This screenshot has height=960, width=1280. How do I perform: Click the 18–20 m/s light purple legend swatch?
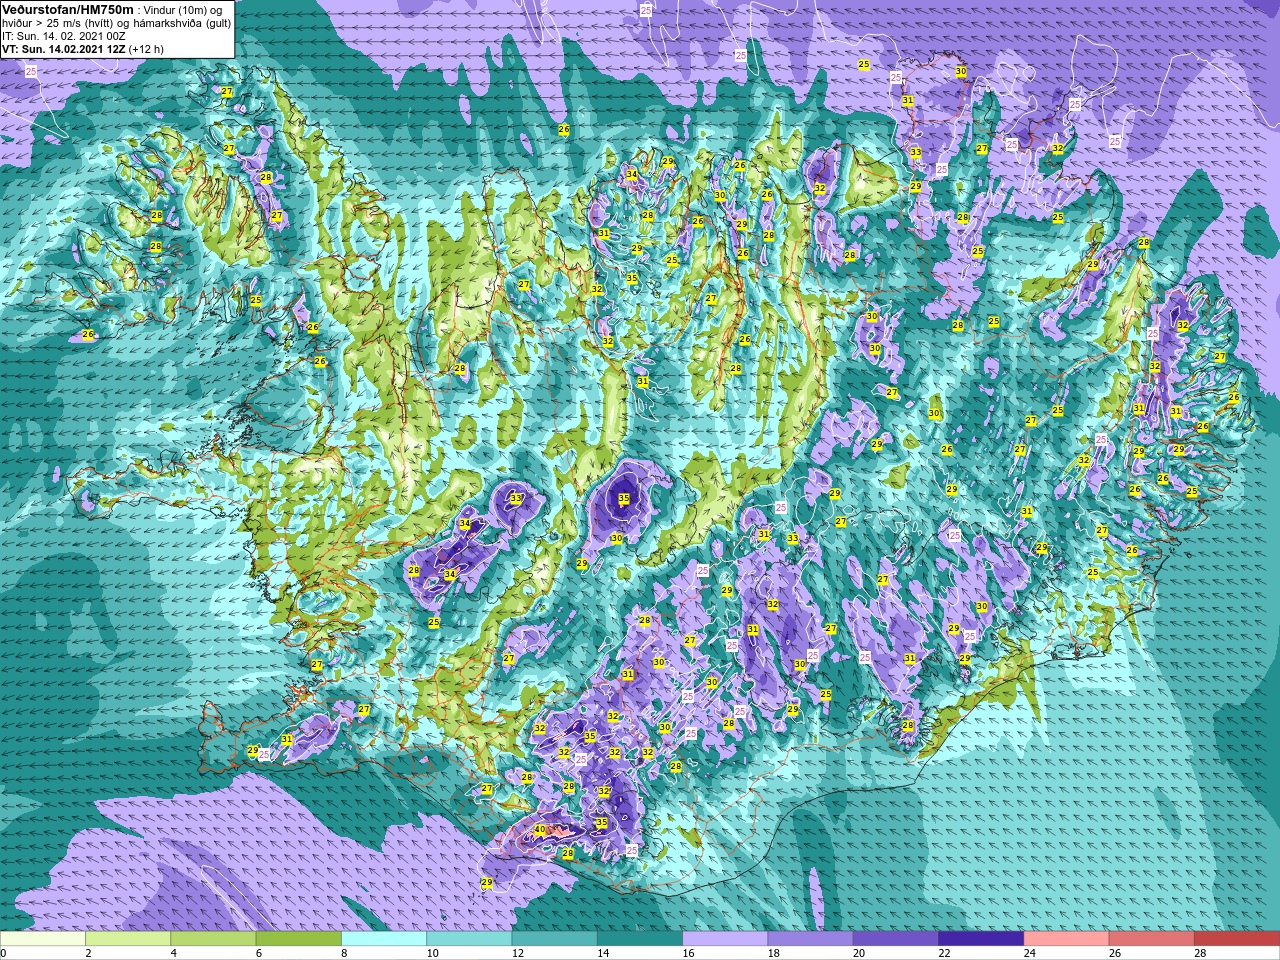(810, 939)
